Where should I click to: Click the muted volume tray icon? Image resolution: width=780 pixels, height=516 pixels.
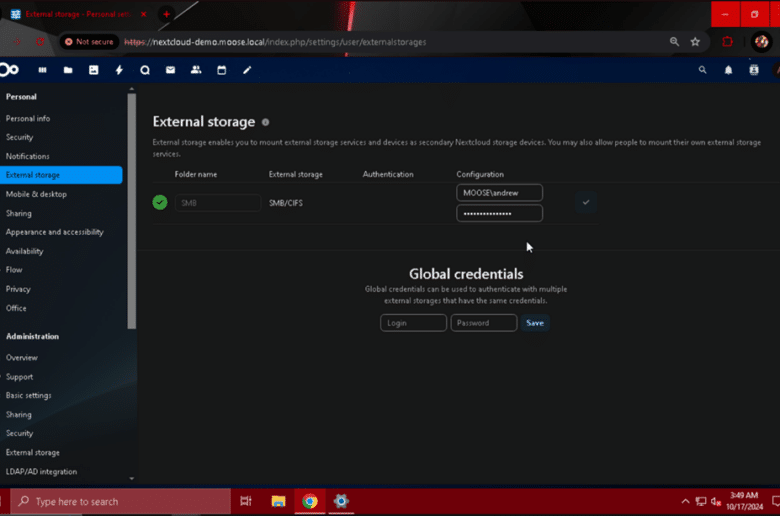[x=716, y=501]
